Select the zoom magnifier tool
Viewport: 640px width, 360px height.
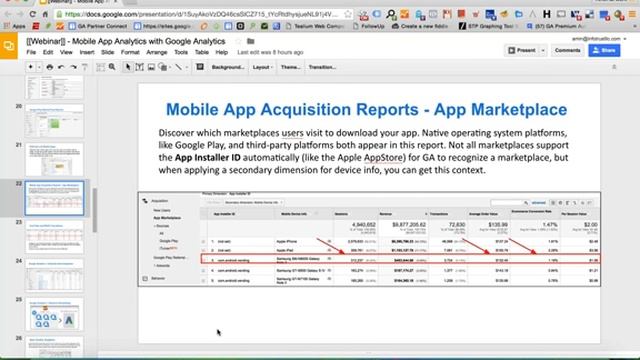[x=112, y=67]
